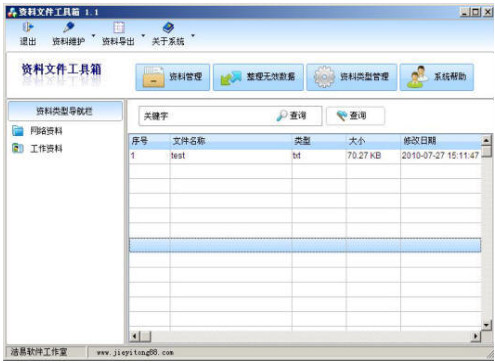
Task: Sort by the 序号 column header
Action: [x=149, y=141]
